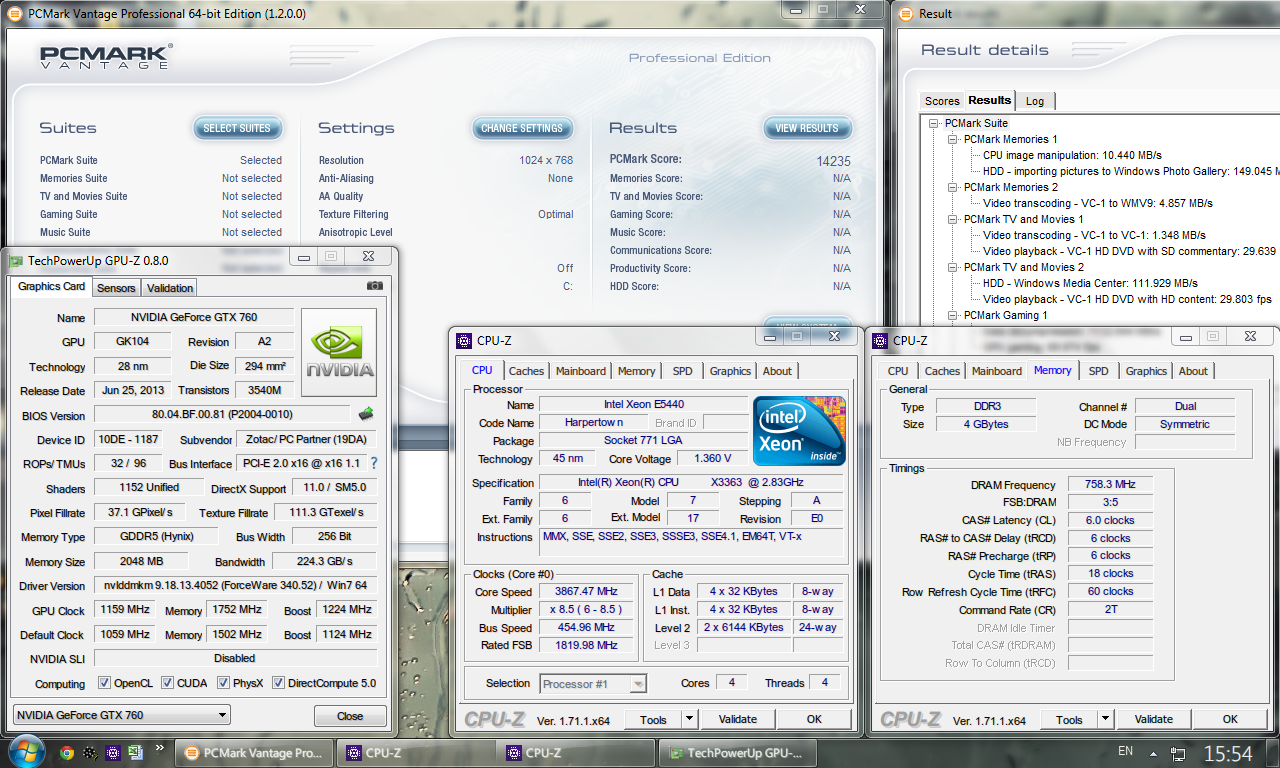Open CPU-Z from the quick launch icons
The height and width of the screenshot is (768, 1280).
(x=112, y=753)
